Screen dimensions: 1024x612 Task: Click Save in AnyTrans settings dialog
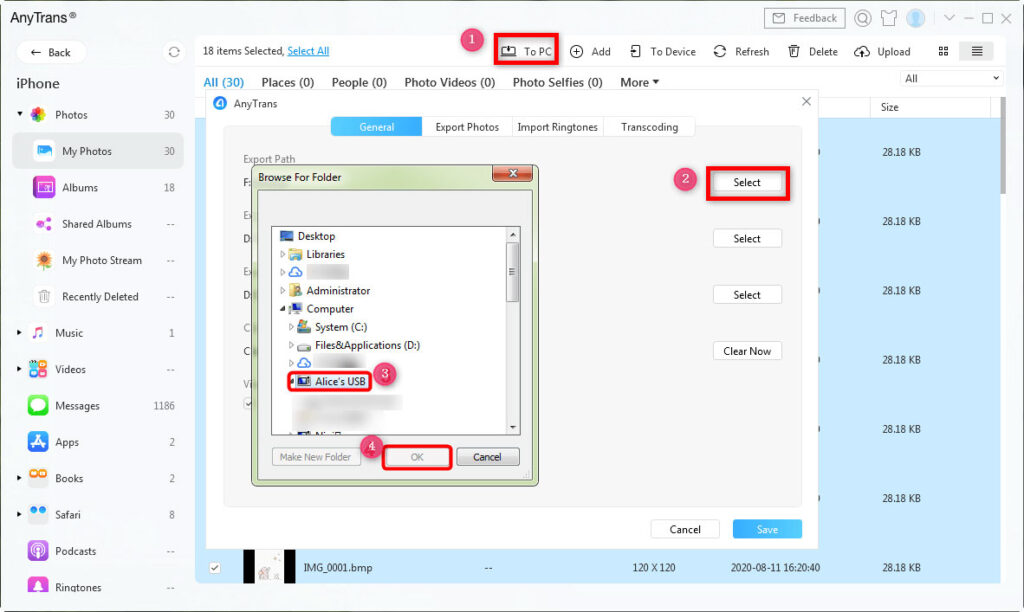tap(767, 529)
